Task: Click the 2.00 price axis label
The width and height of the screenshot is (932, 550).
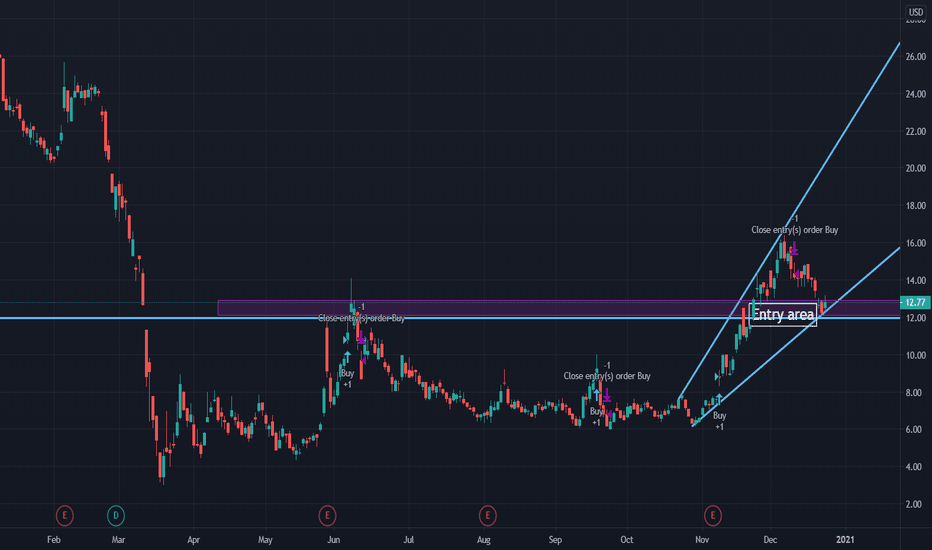Action: 916,504
